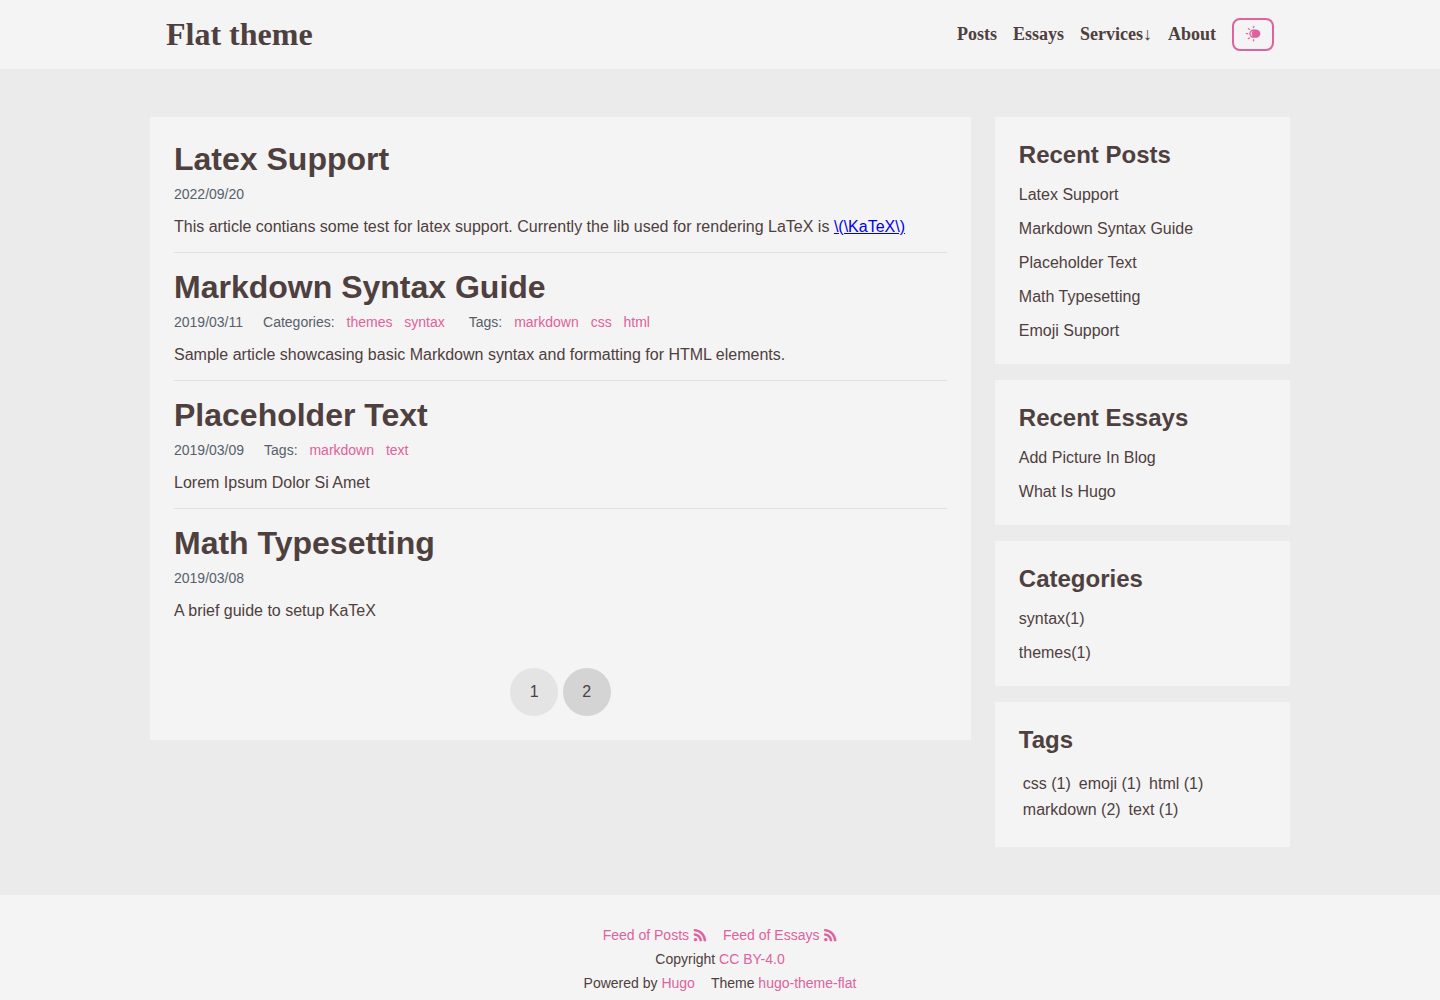Select syntax(1) in Categories sidebar
Image resolution: width=1440 pixels, height=1000 pixels.
point(1052,618)
